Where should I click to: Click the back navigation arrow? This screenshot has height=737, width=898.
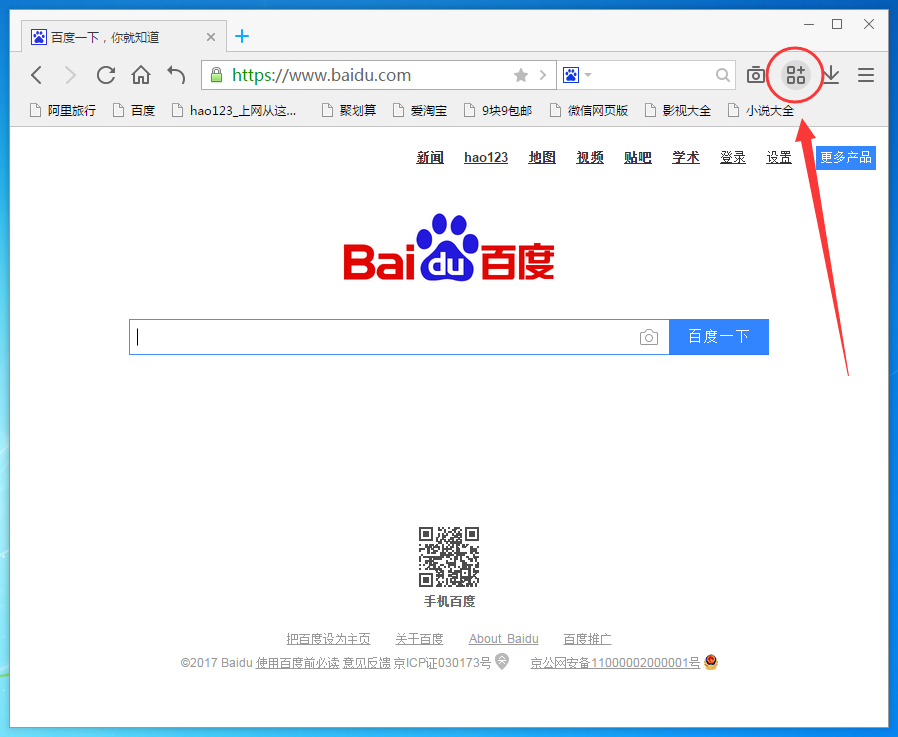37,75
